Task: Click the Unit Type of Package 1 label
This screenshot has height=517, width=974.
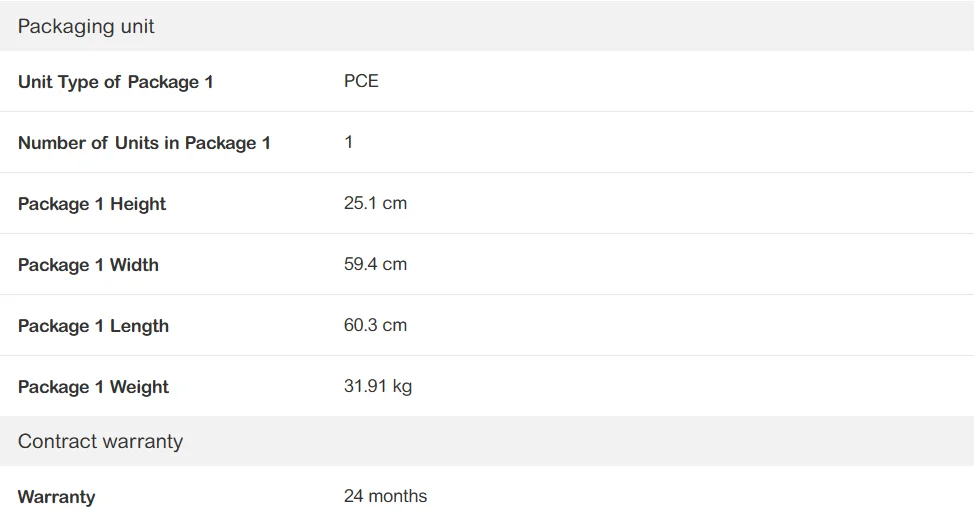Action: [115, 82]
